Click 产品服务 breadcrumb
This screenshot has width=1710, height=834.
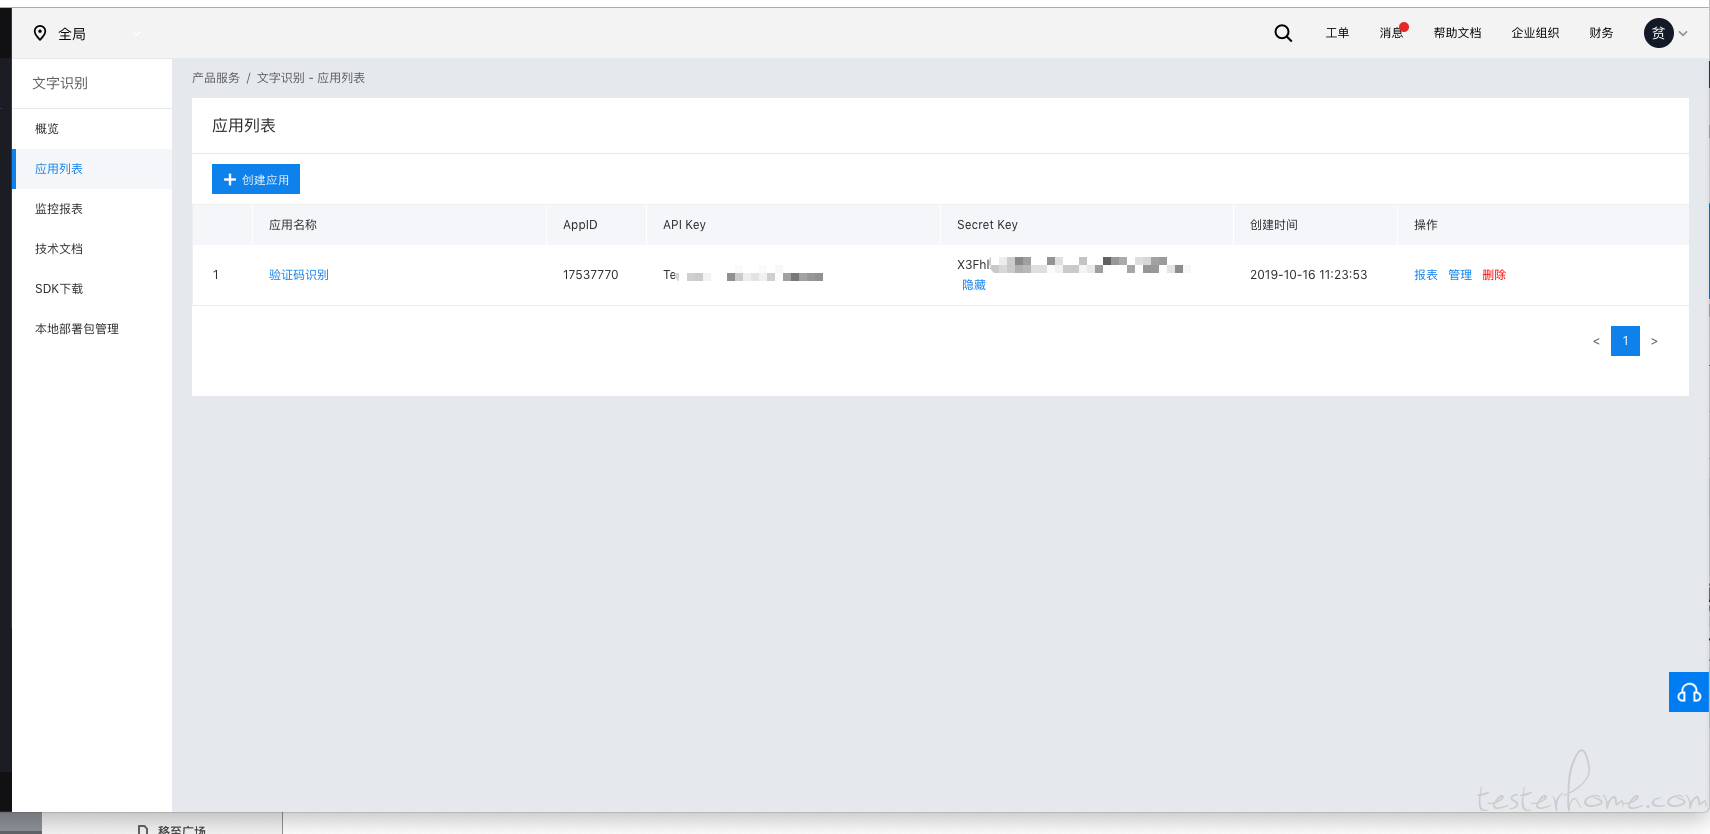[x=216, y=78]
